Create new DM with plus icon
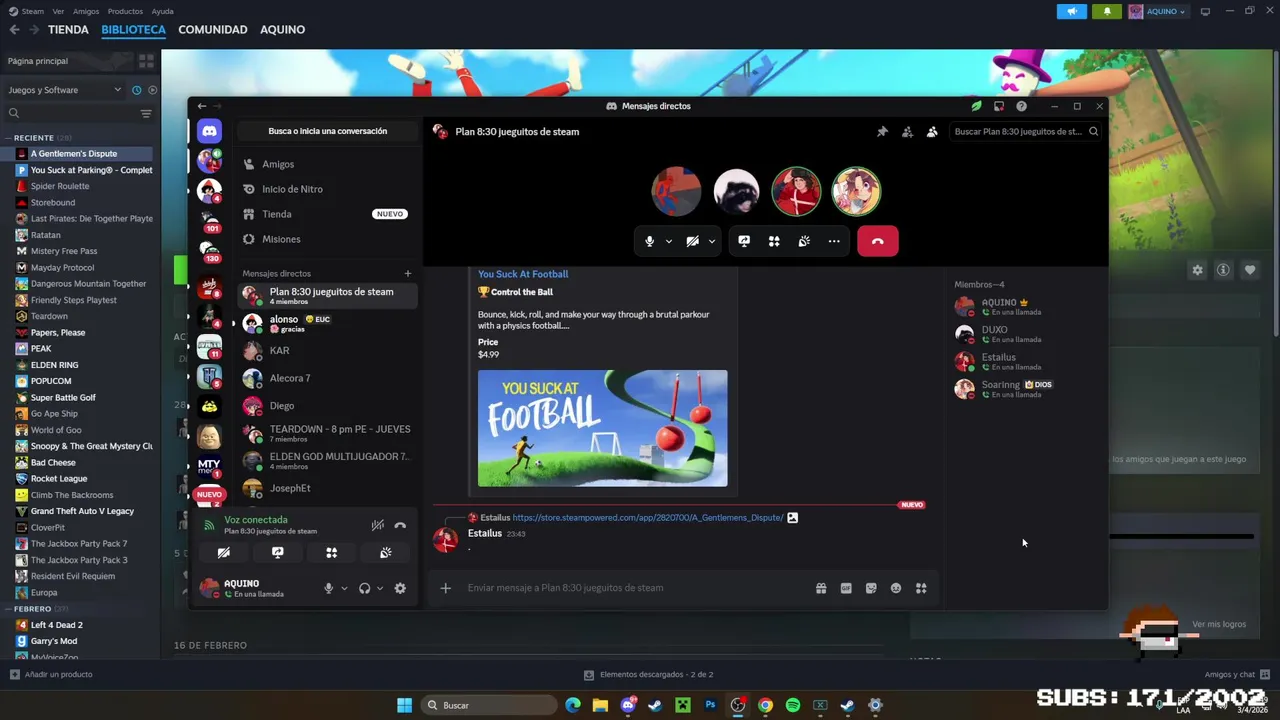 pyautogui.click(x=407, y=273)
